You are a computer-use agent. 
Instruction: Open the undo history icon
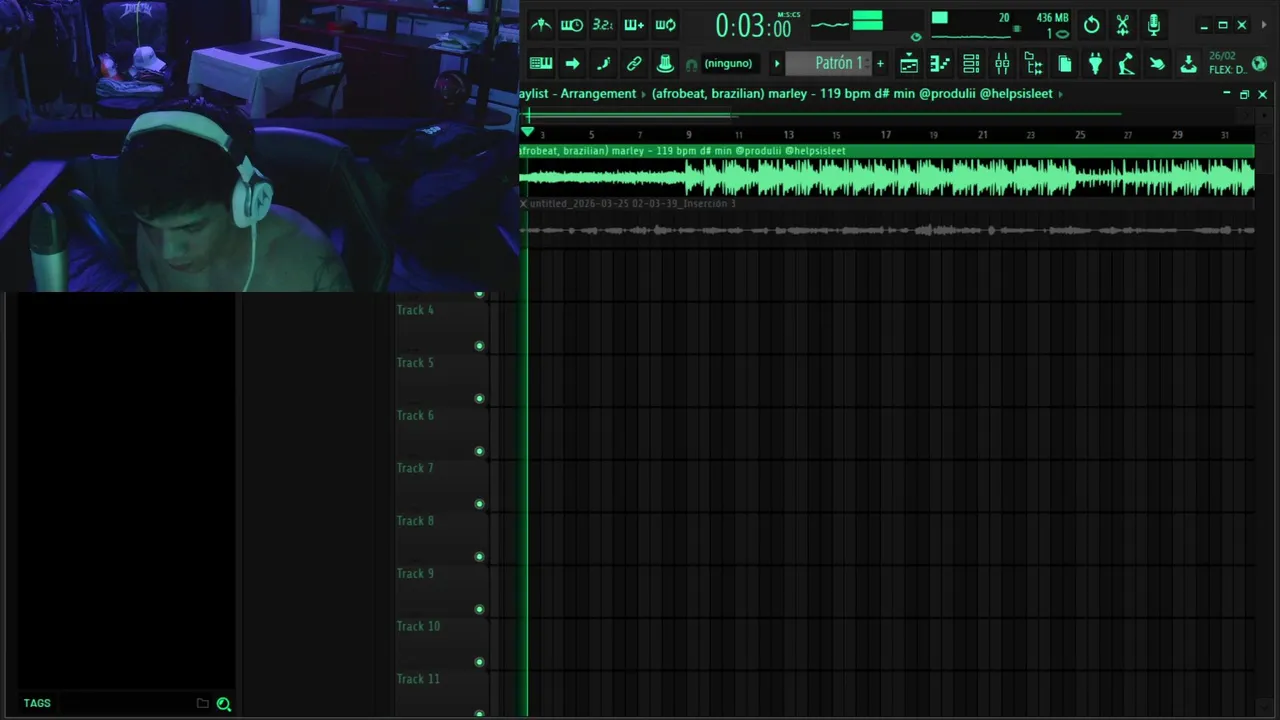point(1092,25)
